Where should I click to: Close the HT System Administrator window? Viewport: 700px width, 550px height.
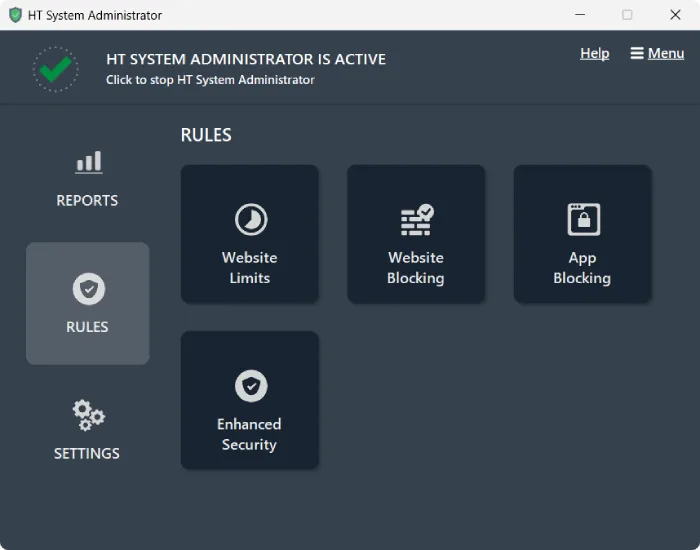coord(675,15)
